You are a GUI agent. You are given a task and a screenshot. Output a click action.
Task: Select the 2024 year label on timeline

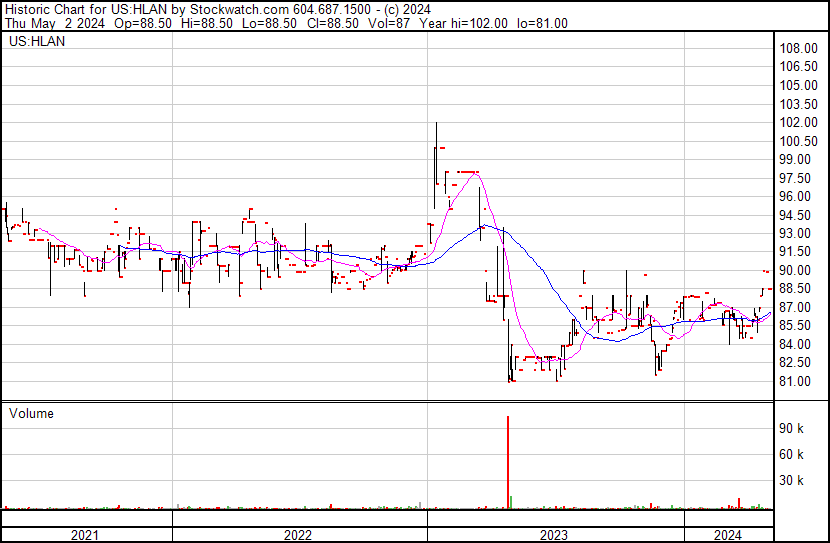click(x=727, y=534)
